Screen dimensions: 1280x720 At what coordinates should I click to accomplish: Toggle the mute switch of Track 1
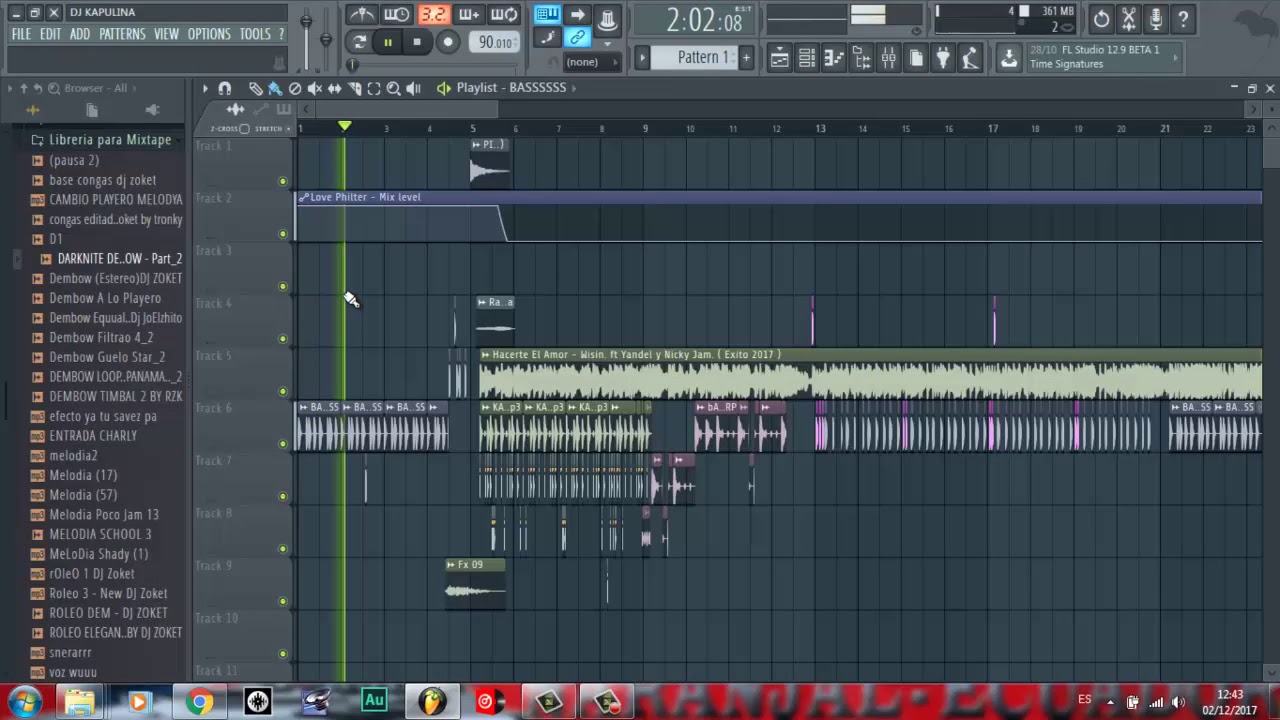283,181
